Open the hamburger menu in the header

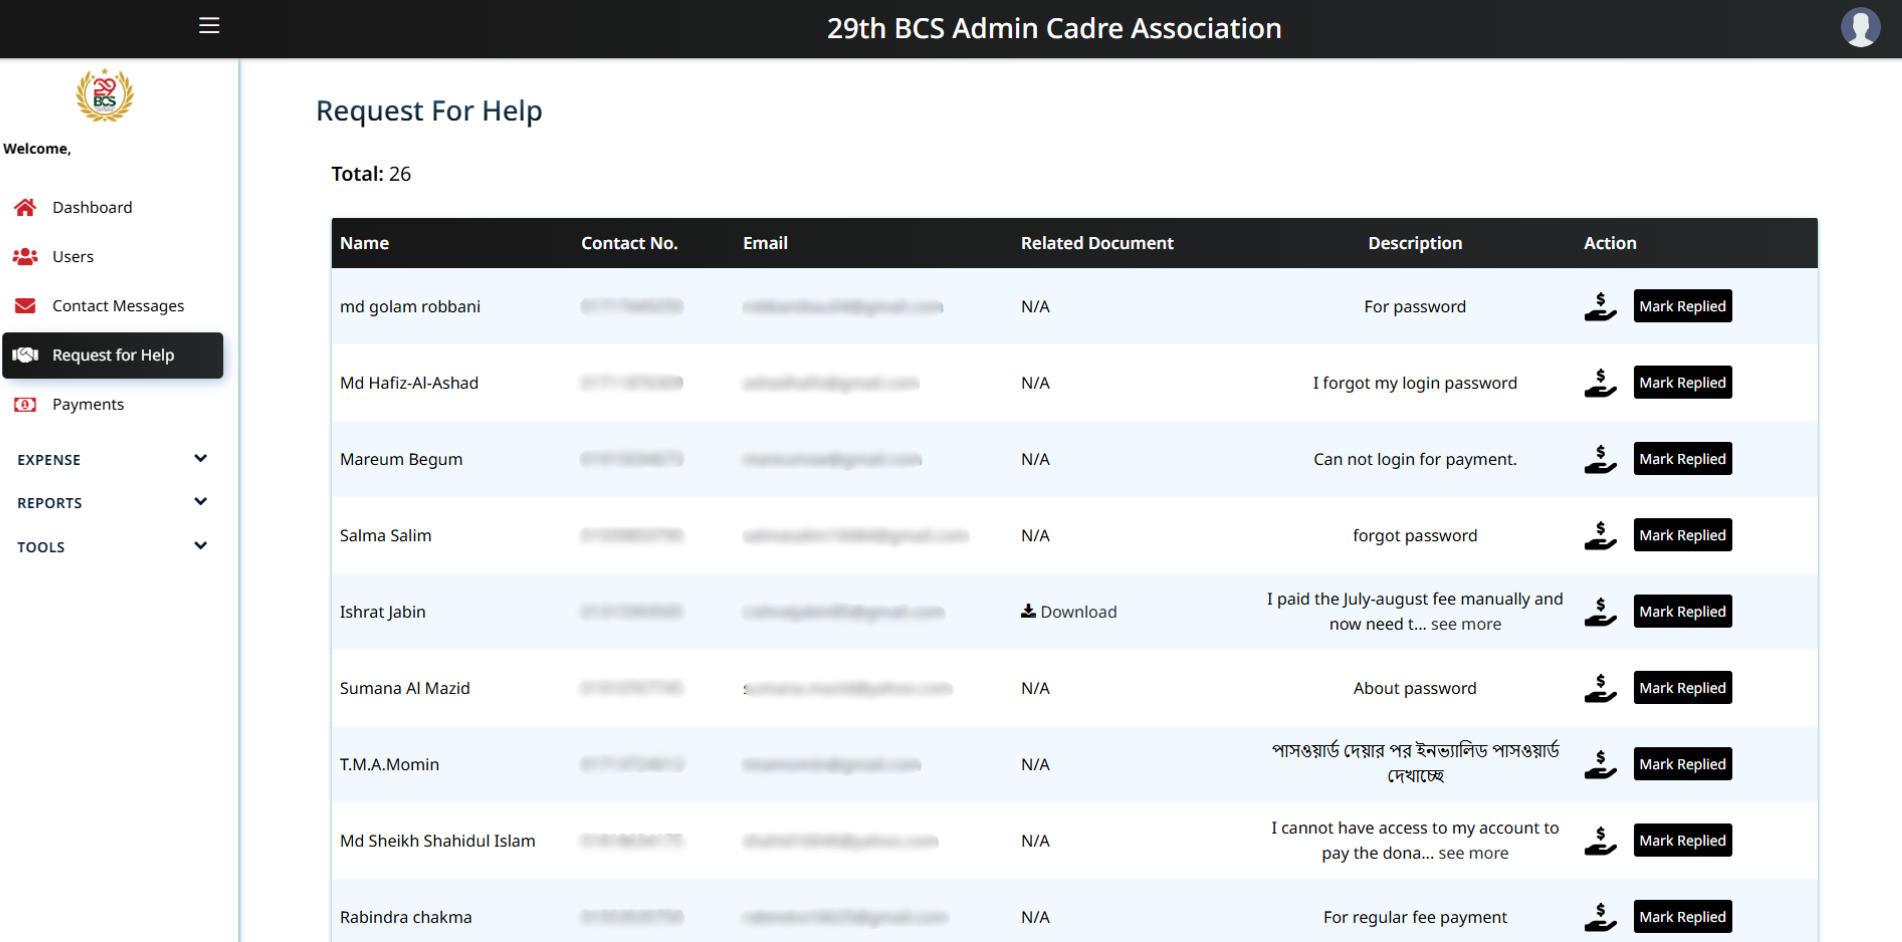[209, 26]
